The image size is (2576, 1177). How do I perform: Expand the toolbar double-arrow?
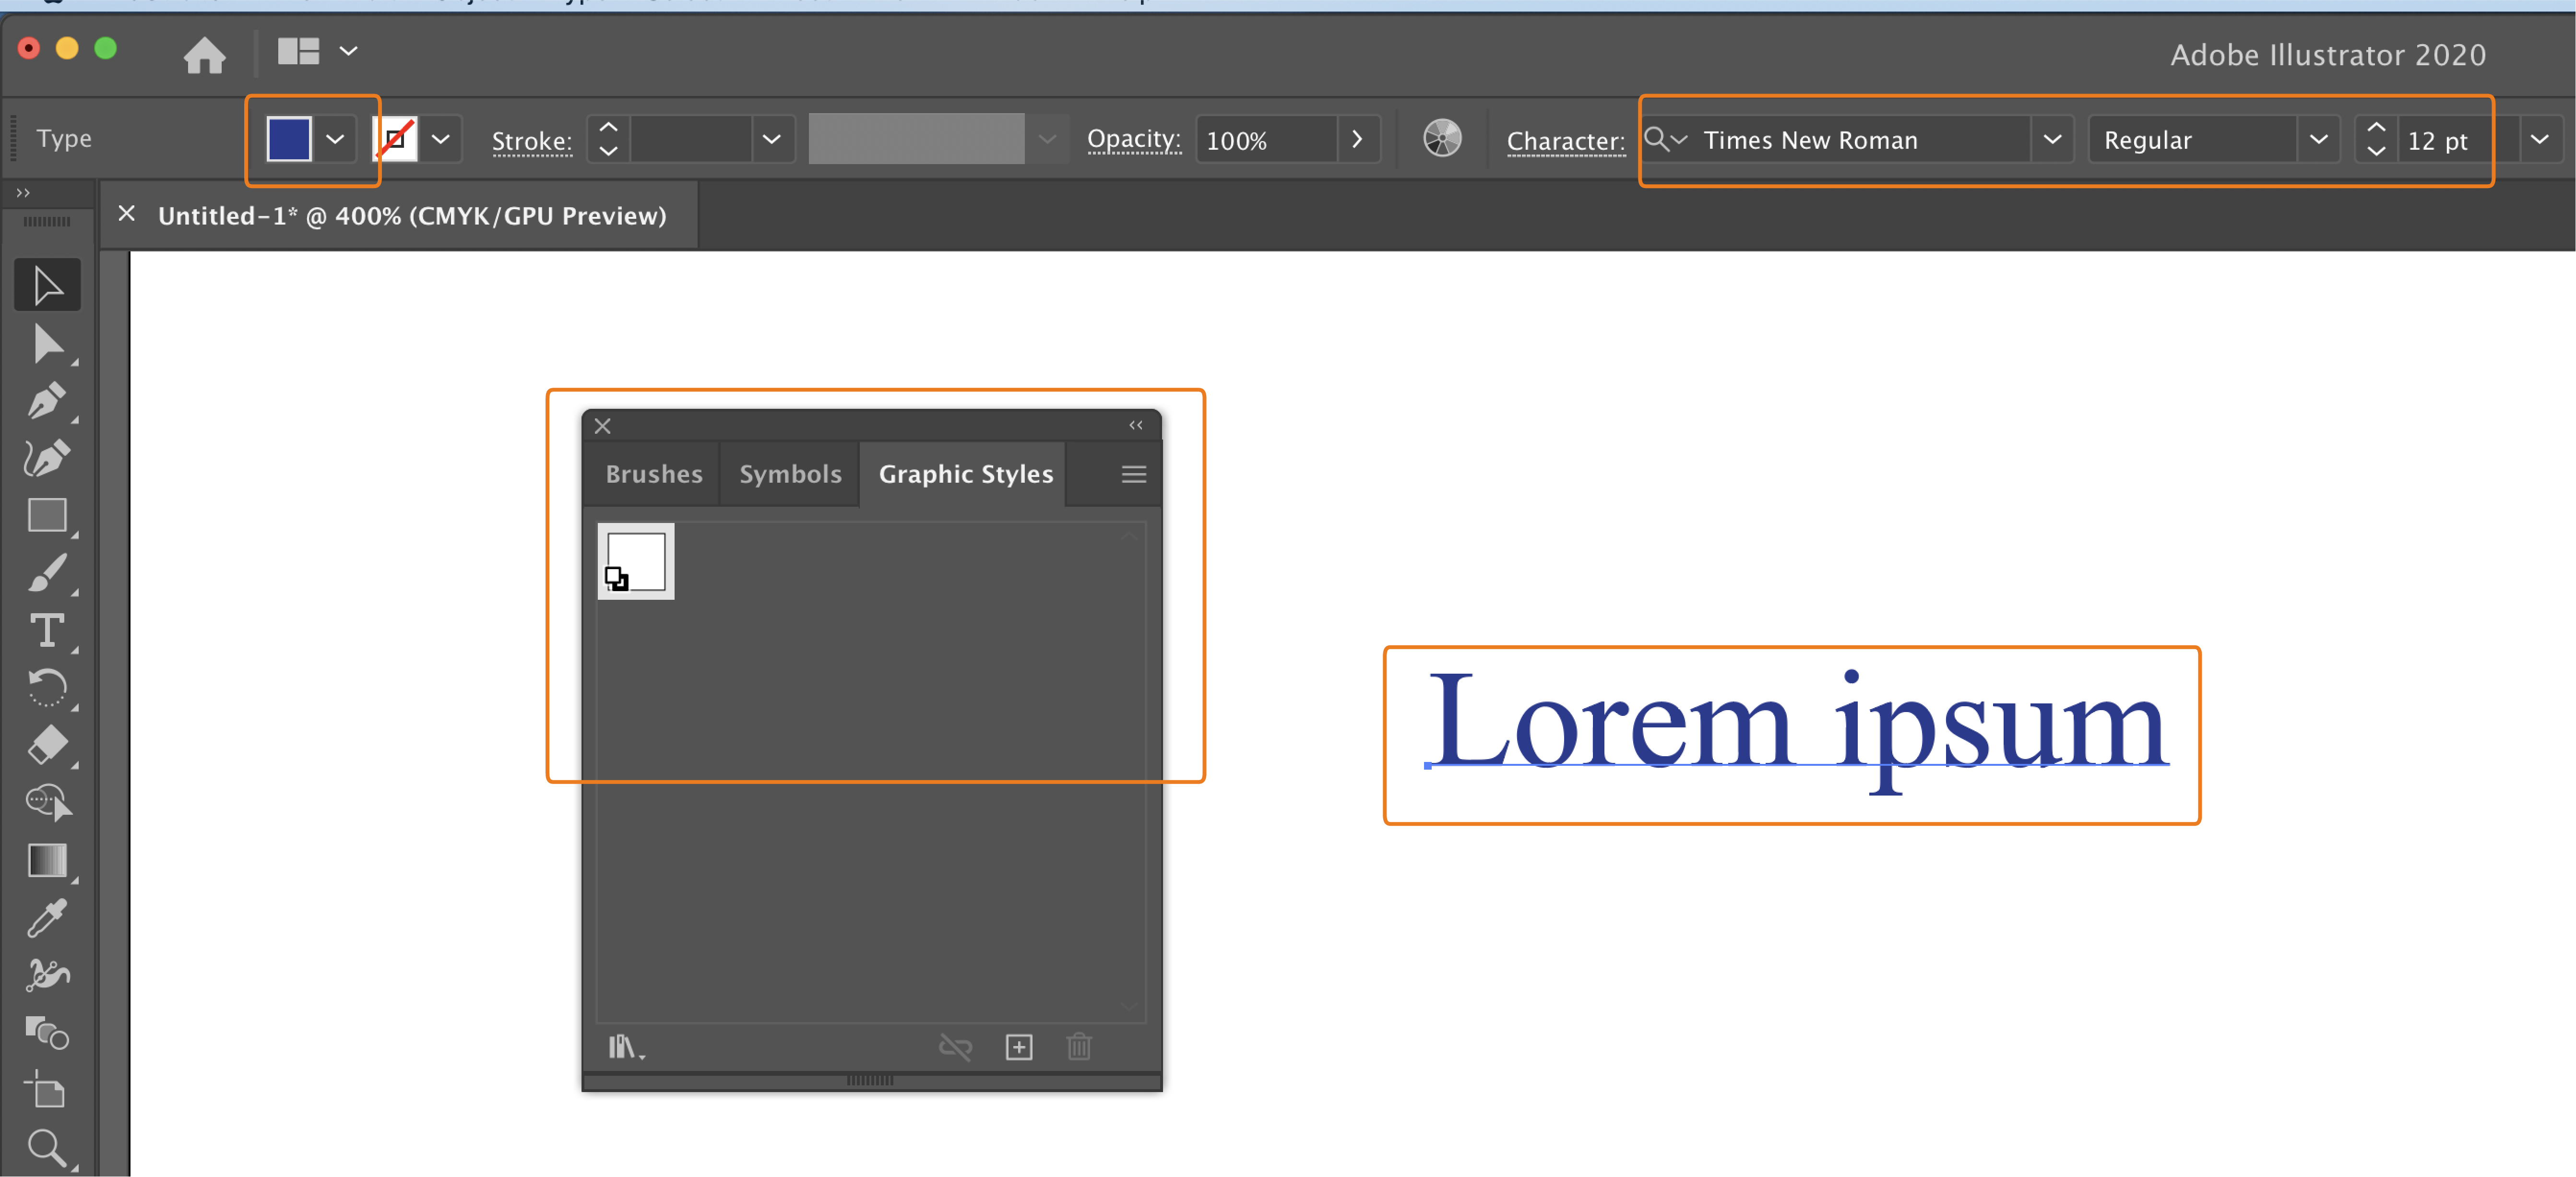tap(23, 192)
